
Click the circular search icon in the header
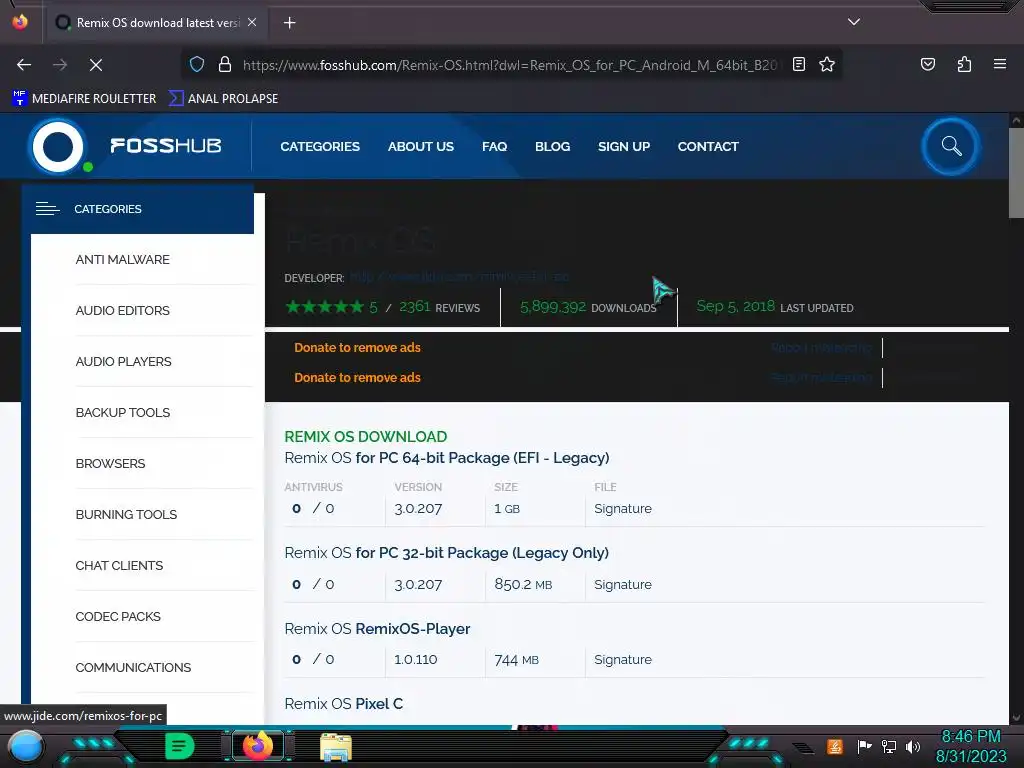(951, 146)
